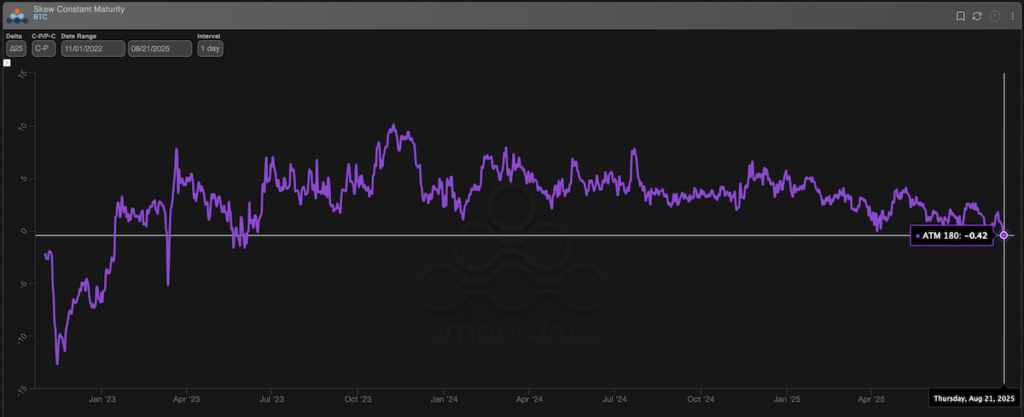Click the bookmark icon in the header
The image size is (1024, 417).
tap(960, 16)
